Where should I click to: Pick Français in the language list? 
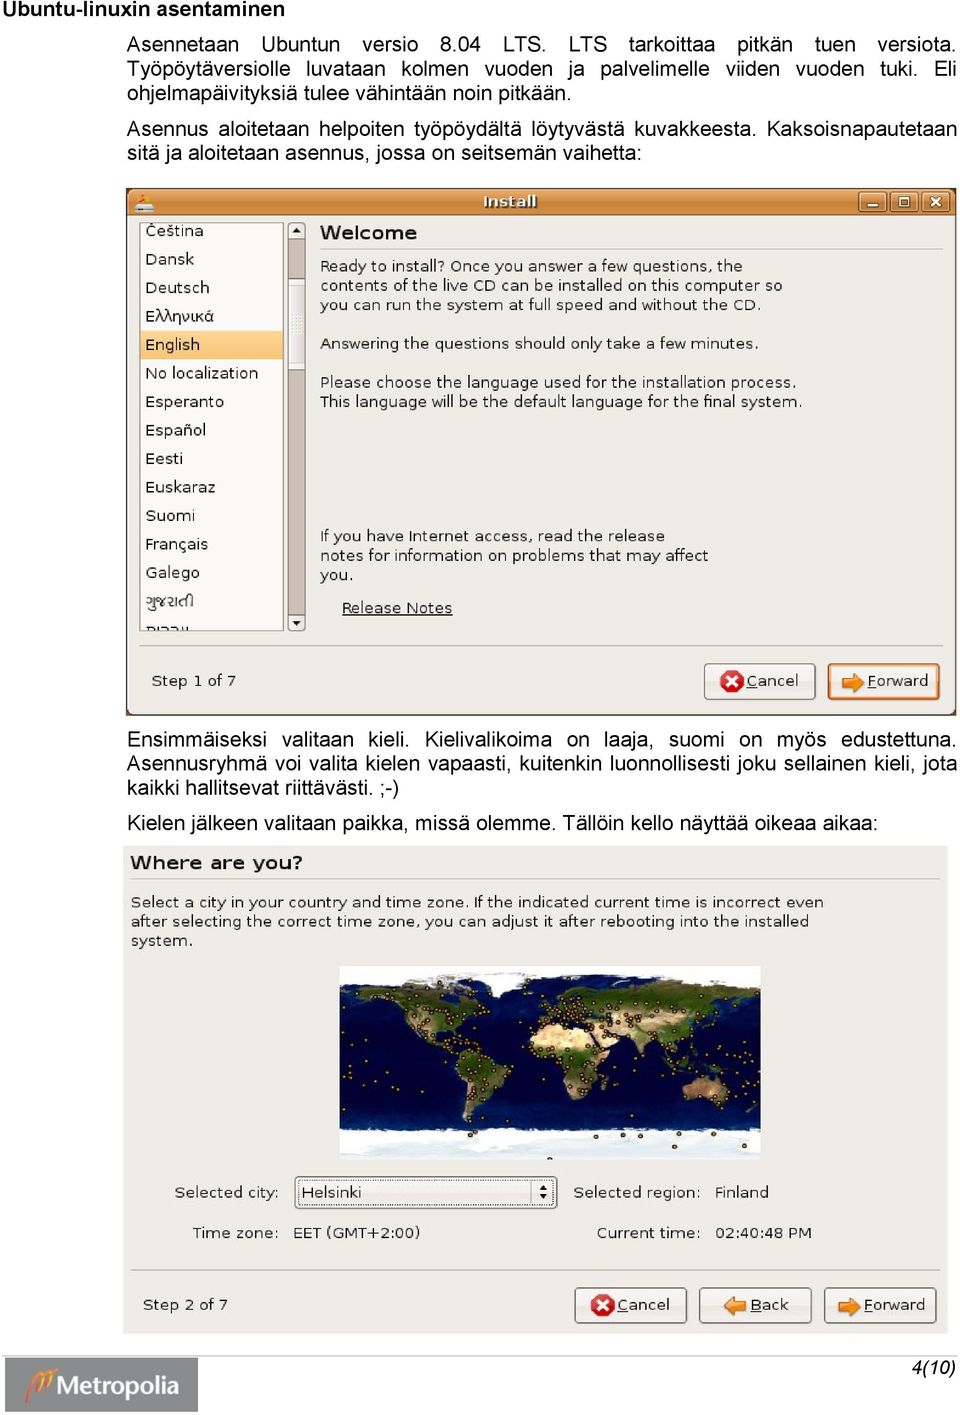[212, 544]
